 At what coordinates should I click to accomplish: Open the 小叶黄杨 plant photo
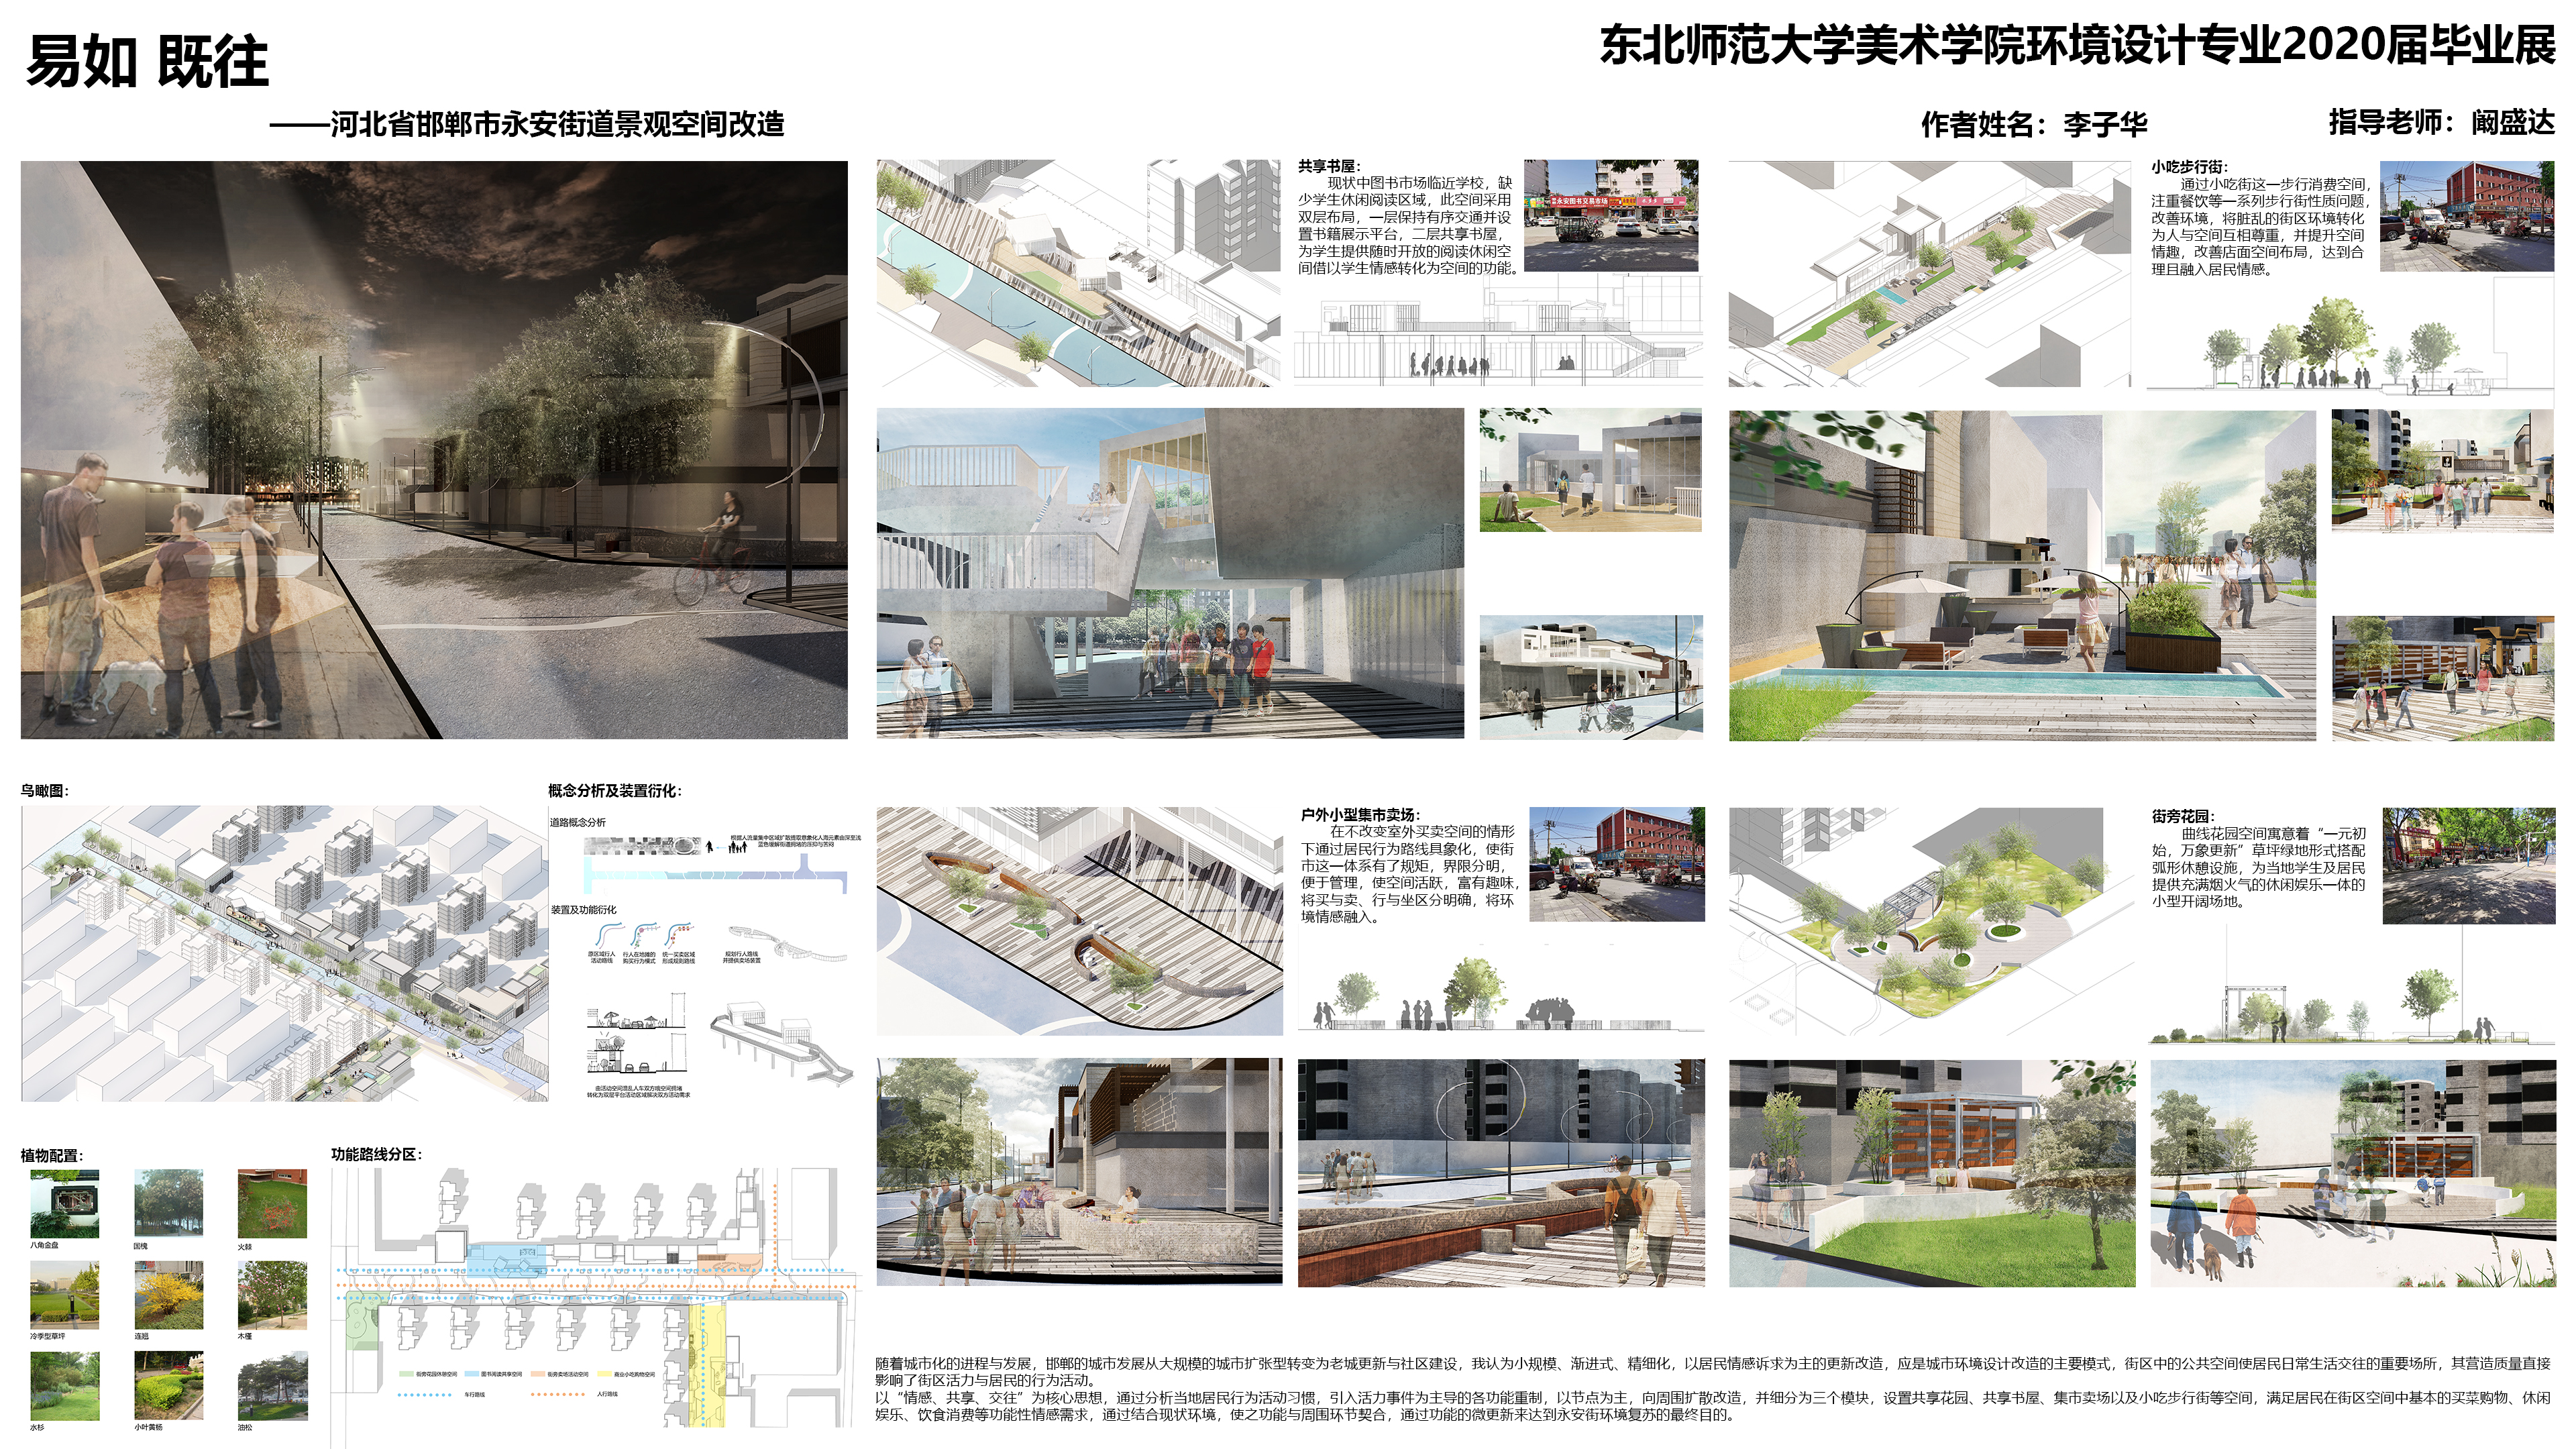(x=169, y=1386)
